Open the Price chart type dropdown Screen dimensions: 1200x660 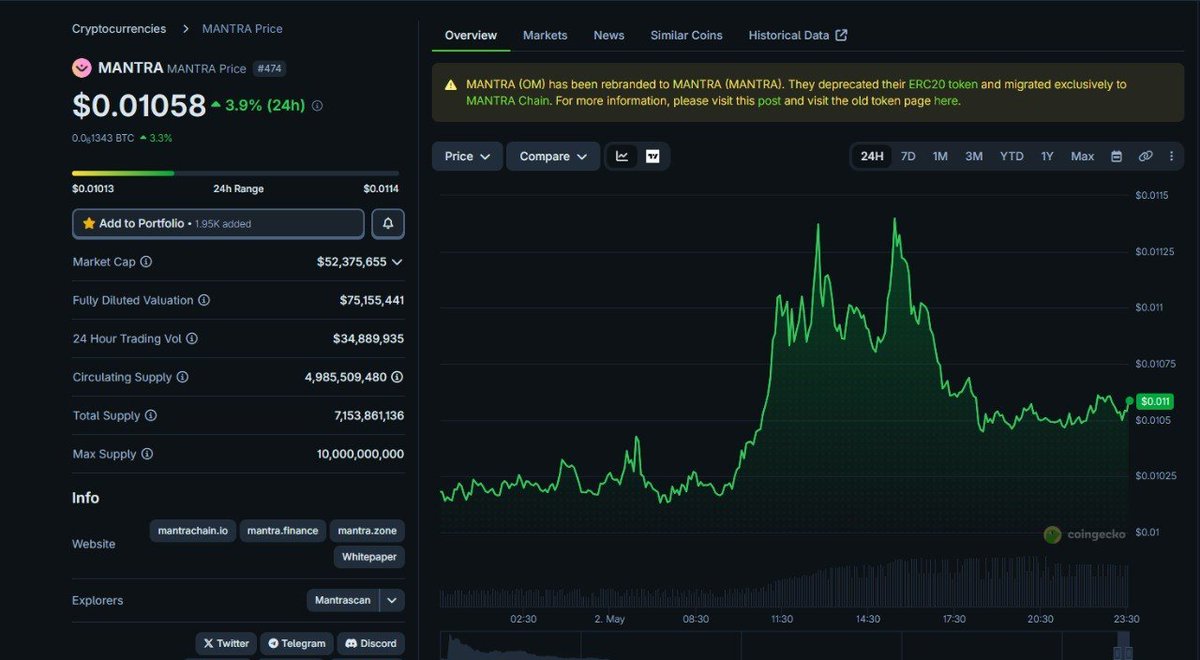467,156
